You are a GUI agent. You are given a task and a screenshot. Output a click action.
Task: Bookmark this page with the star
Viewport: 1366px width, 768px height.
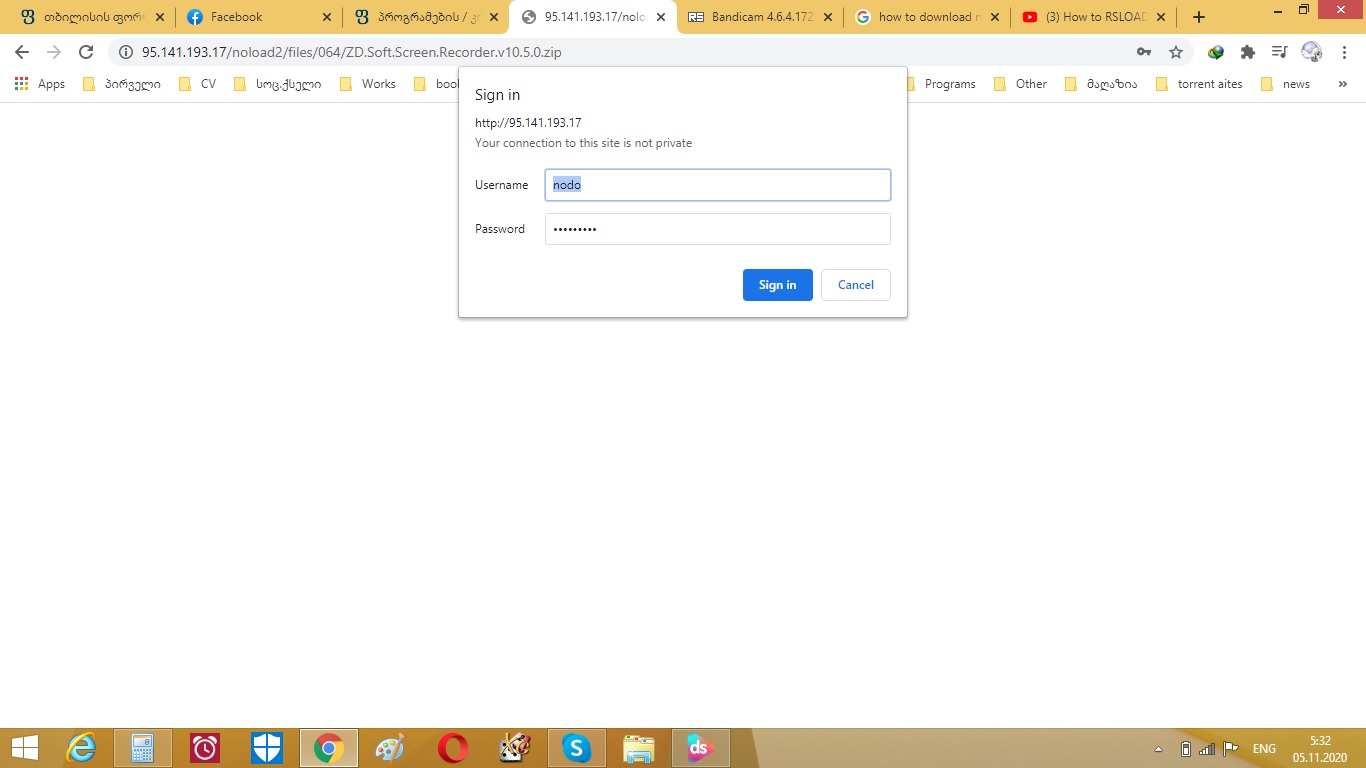1176,52
